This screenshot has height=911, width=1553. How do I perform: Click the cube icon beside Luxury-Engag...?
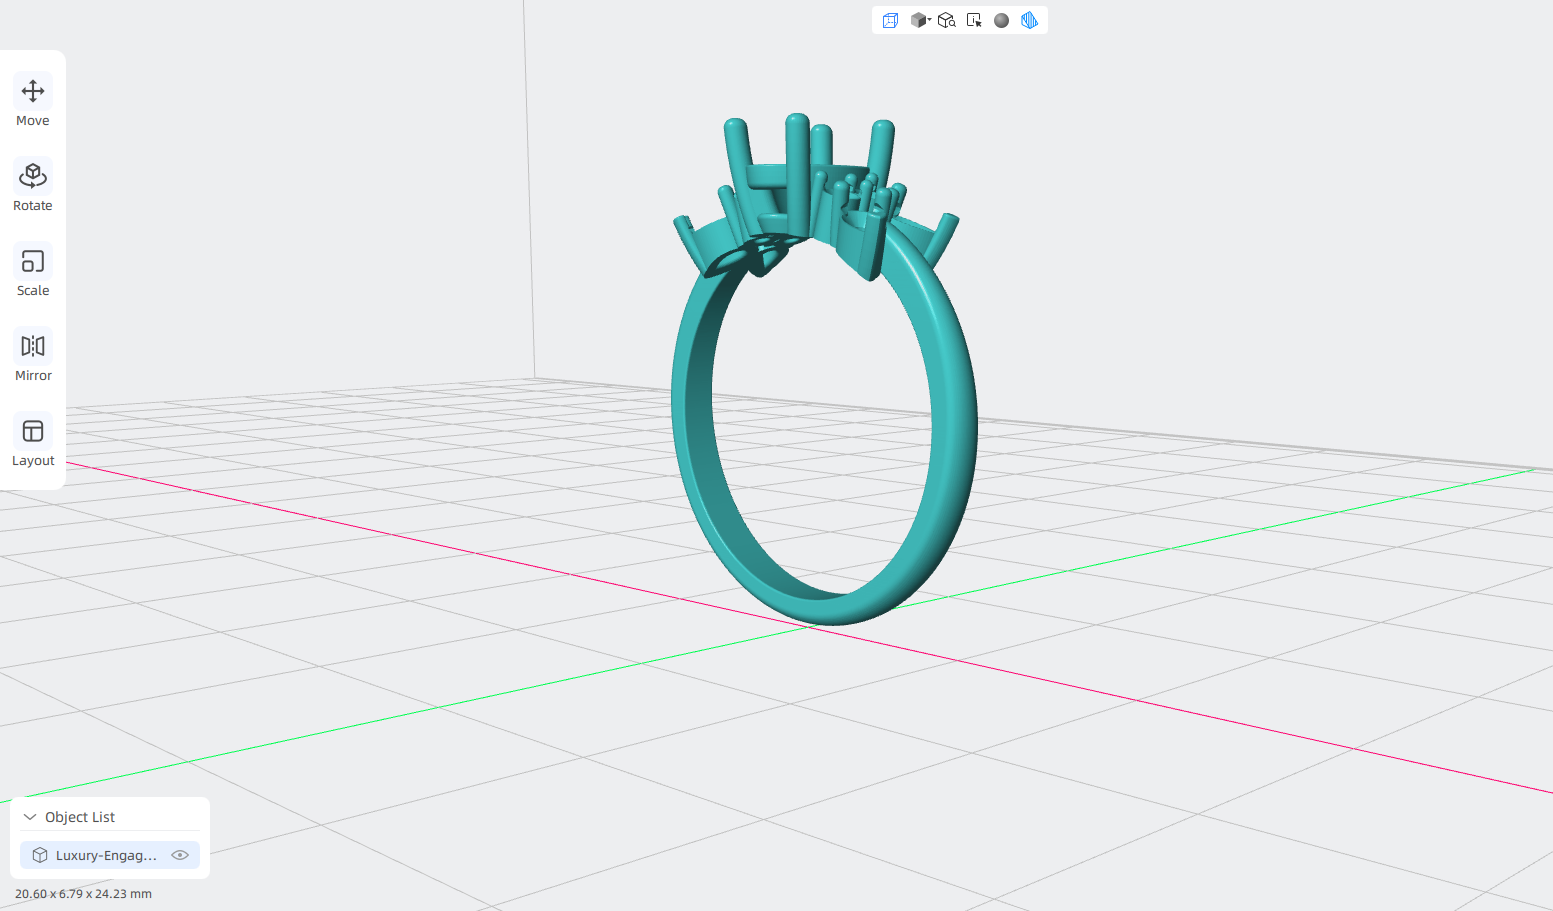40,855
